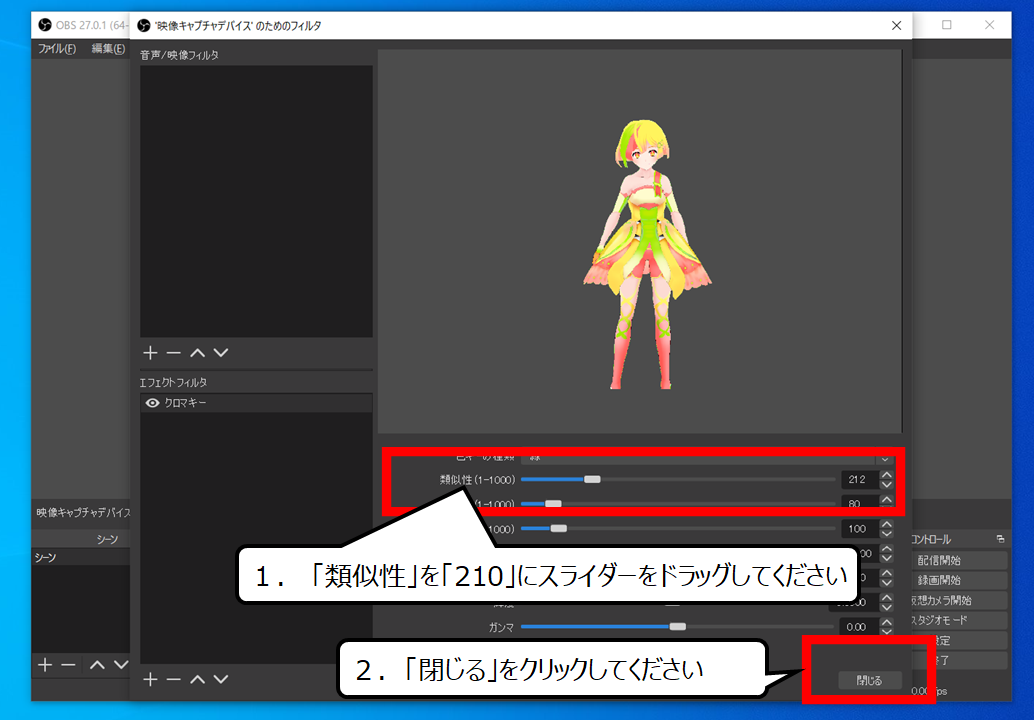Move the scene up in the OBS main window
Viewport: 1034px width, 720px height.
[97, 665]
